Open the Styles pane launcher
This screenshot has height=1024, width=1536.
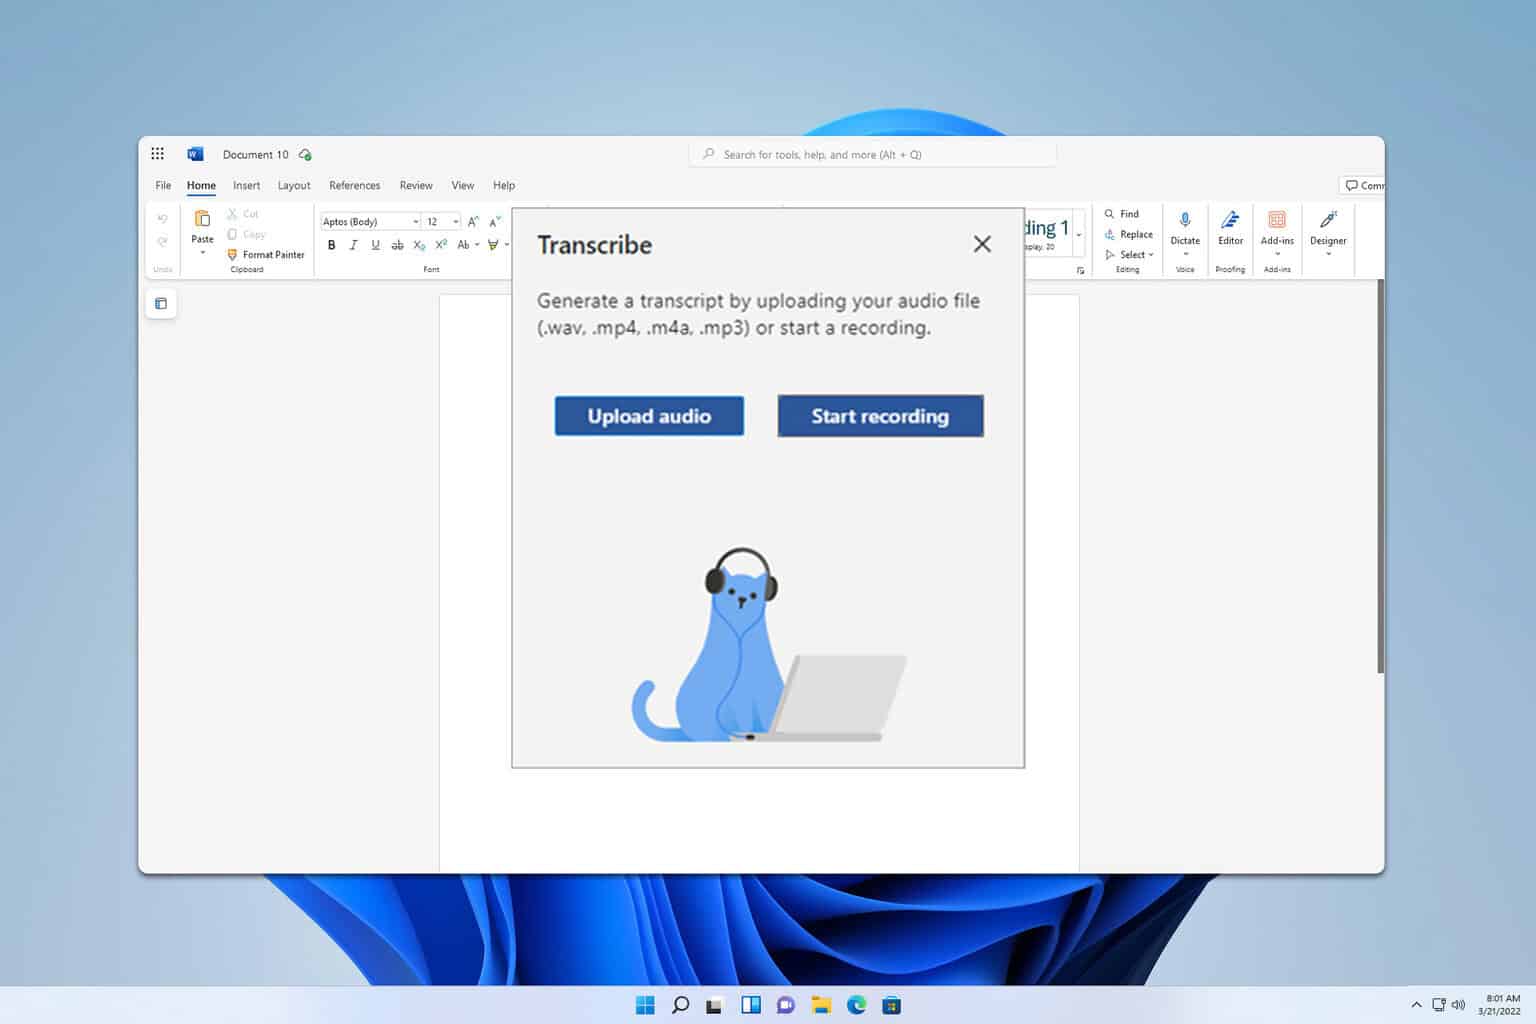[1080, 271]
